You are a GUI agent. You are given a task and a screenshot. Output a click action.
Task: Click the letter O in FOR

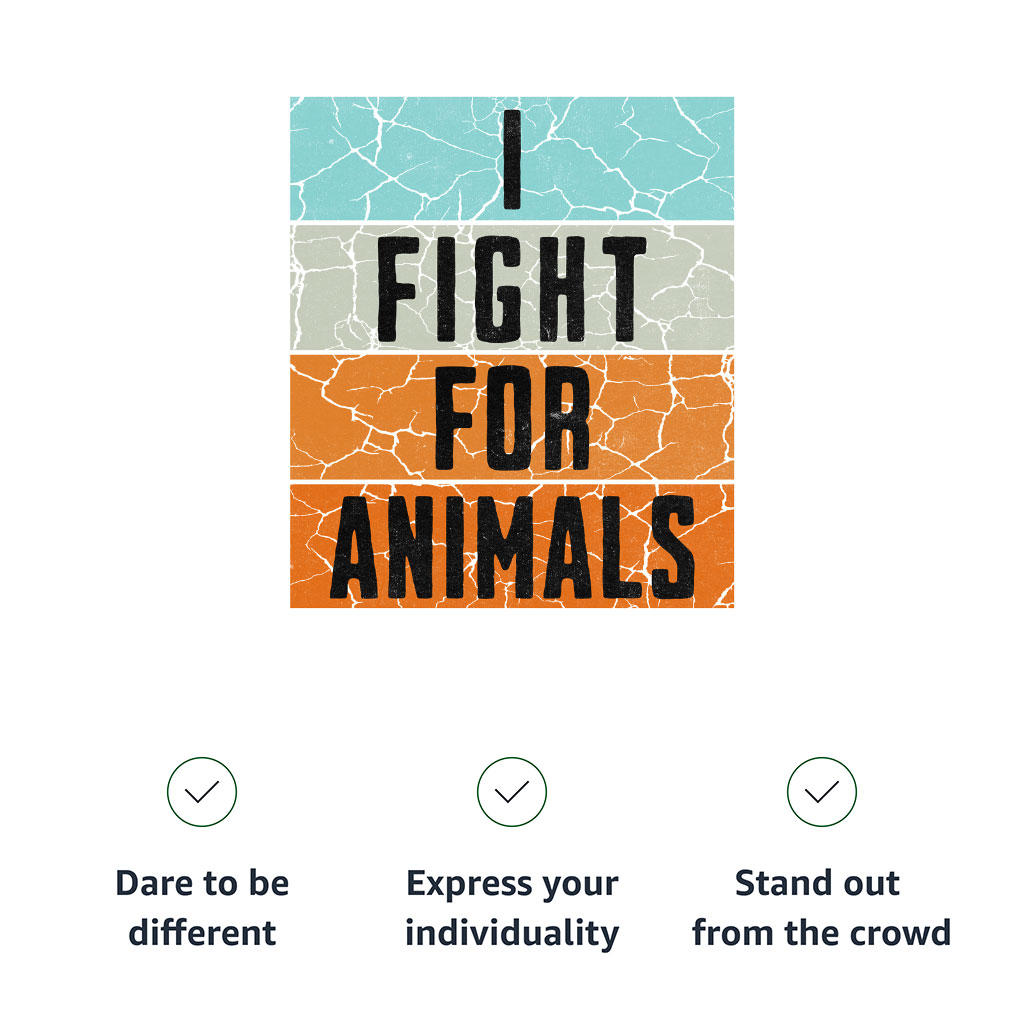pyautogui.click(x=513, y=417)
